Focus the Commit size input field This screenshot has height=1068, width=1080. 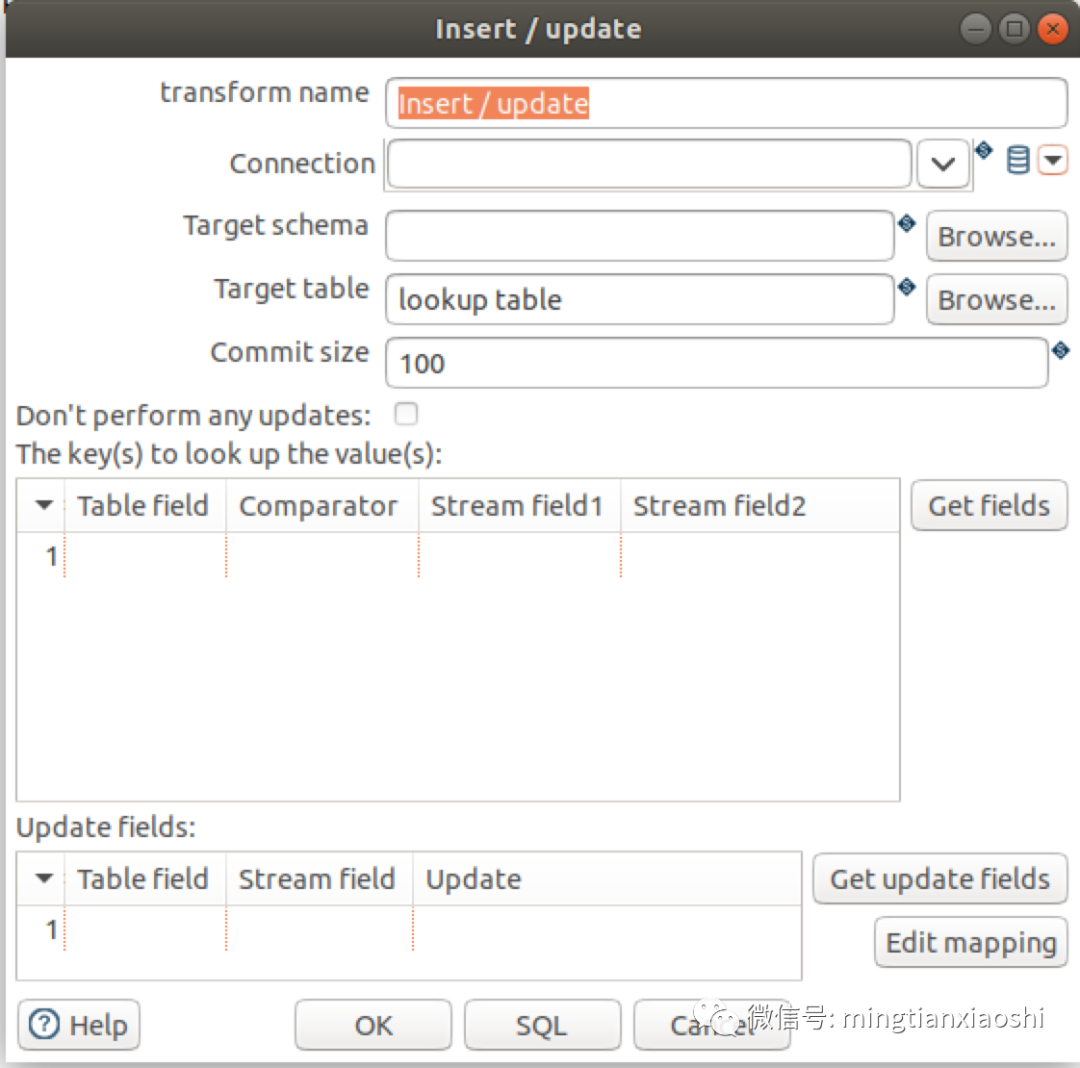[716, 363]
